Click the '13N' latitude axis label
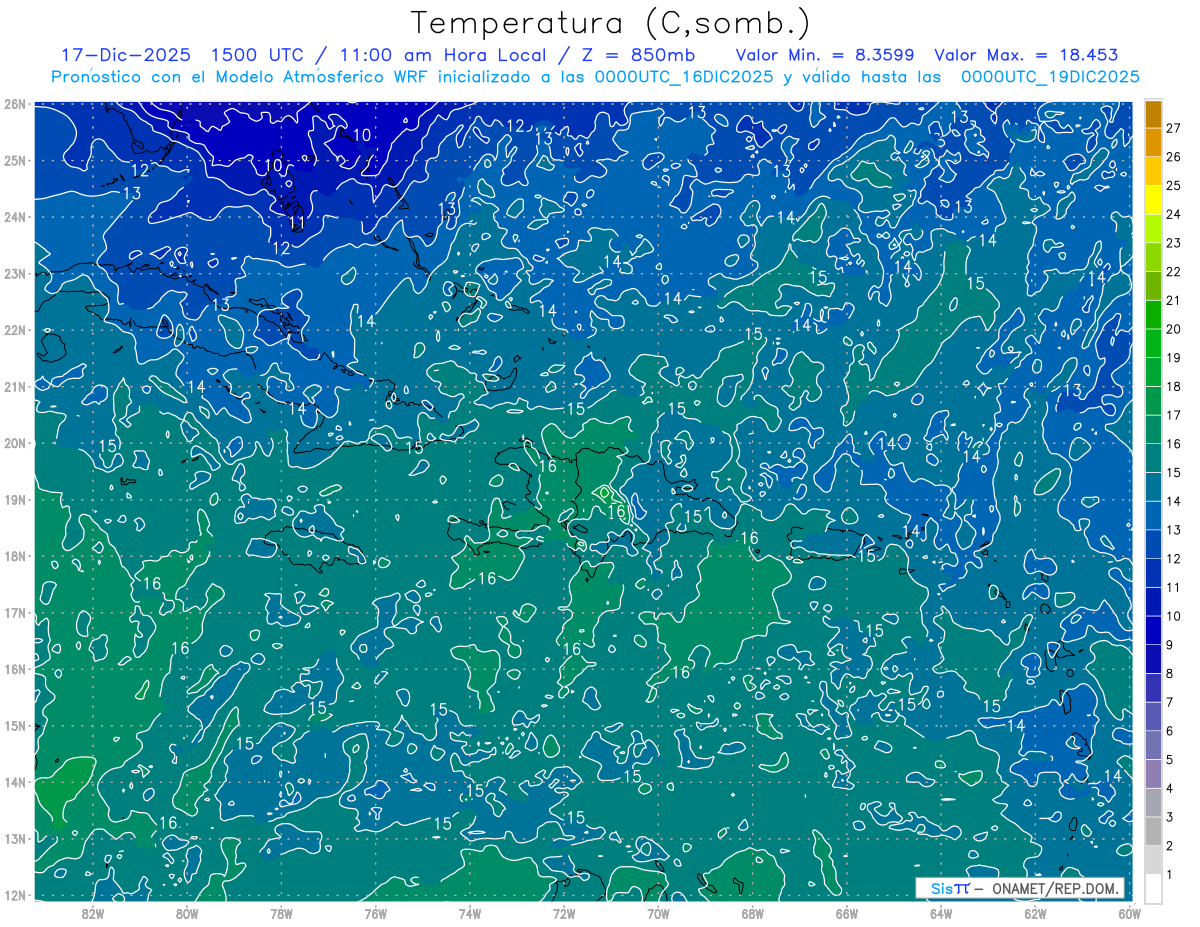This screenshot has width=1200, height=927. [x=14, y=838]
